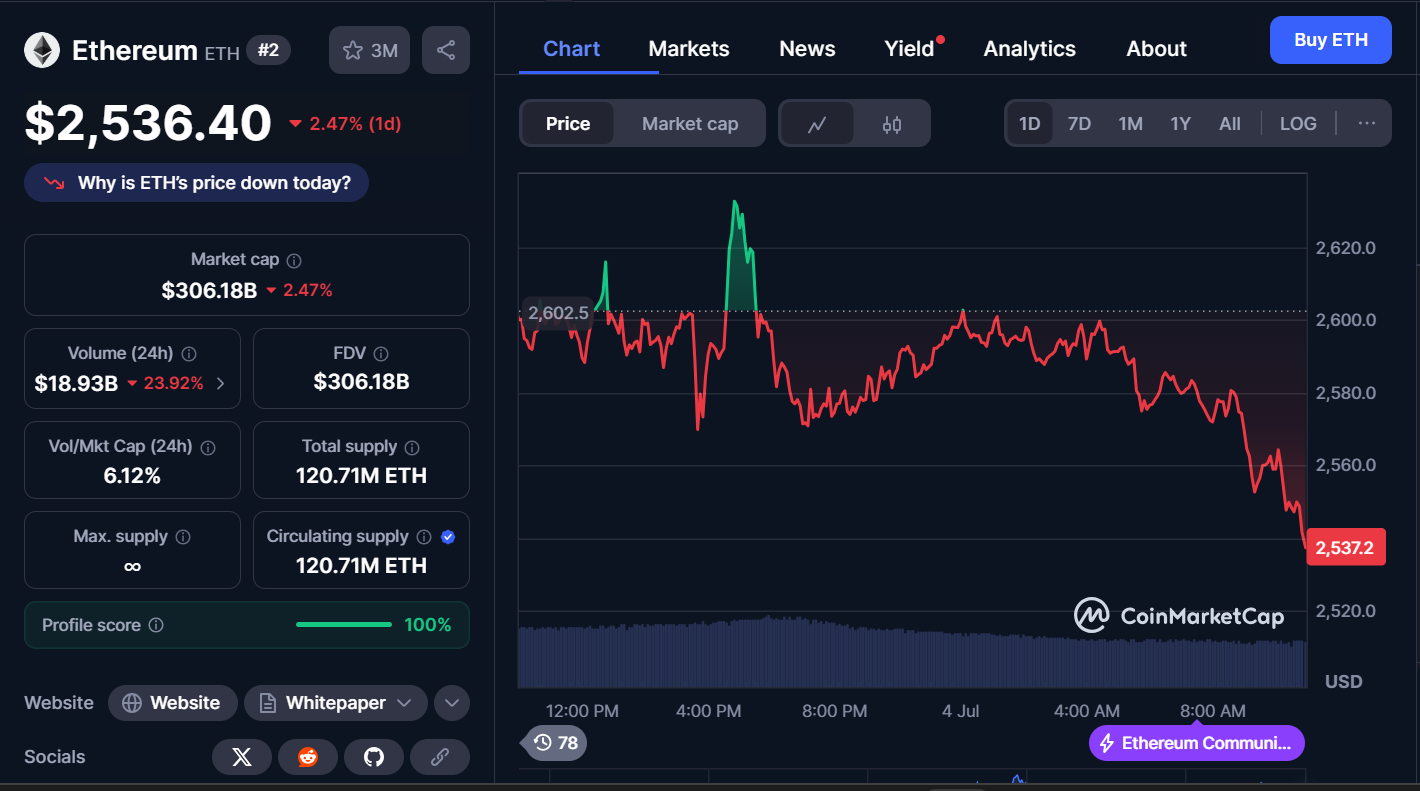Open Ethereum's X (Twitter) social link
This screenshot has width=1420, height=791.
242,757
